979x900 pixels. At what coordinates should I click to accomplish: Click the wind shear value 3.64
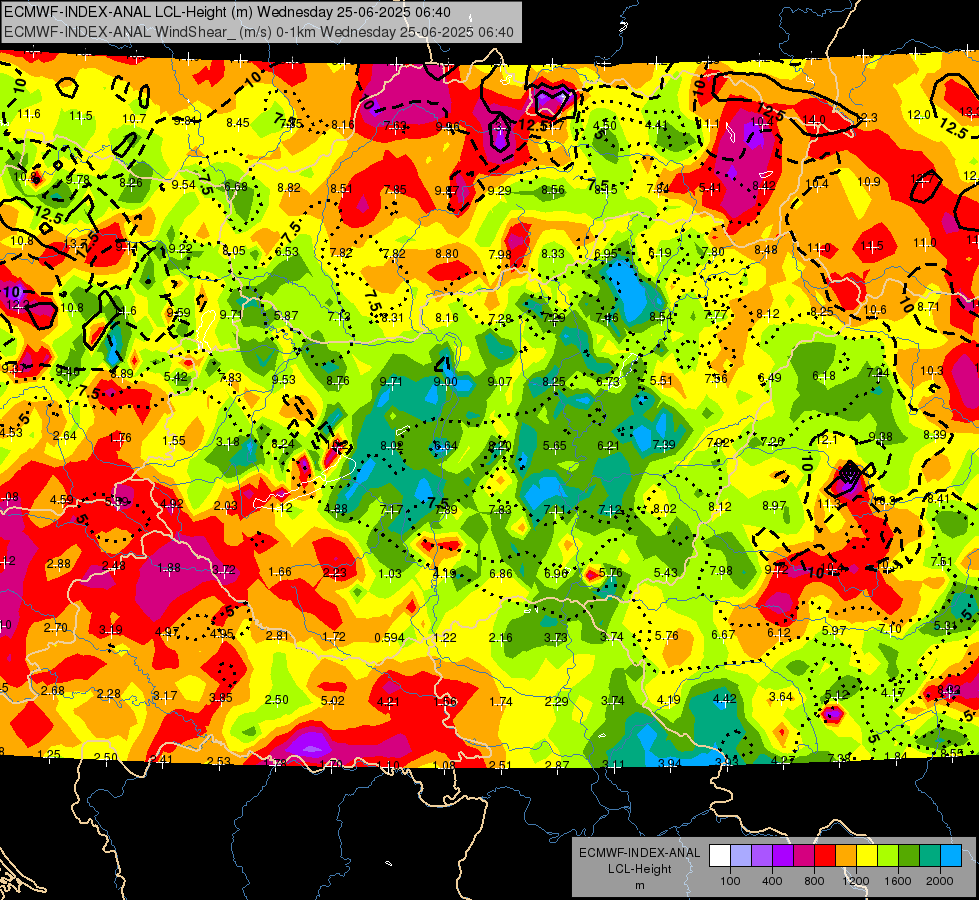tap(780, 696)
